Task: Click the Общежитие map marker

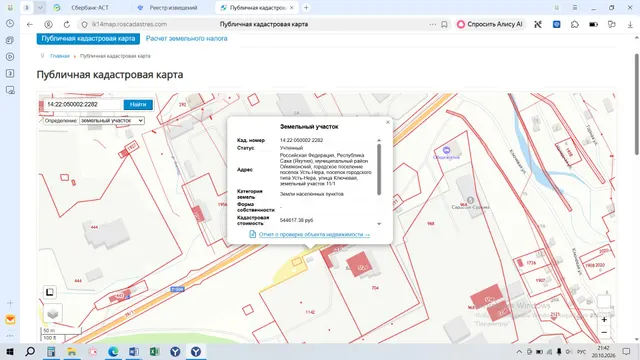Action: 446,151
